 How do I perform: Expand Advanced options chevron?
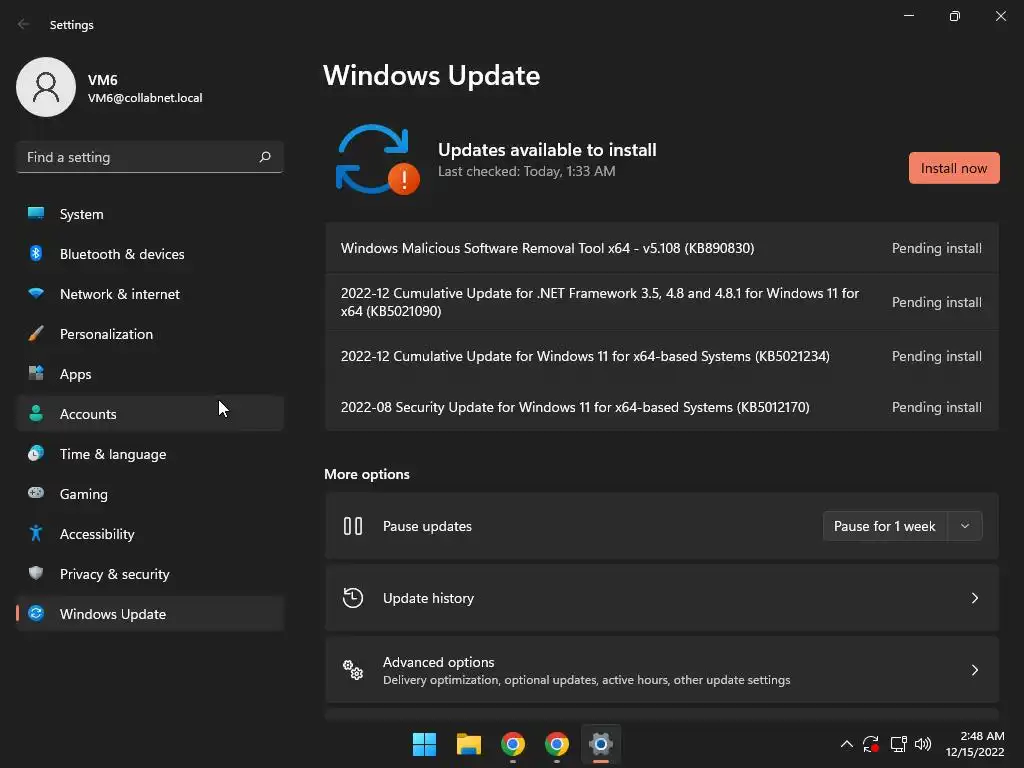974,669
